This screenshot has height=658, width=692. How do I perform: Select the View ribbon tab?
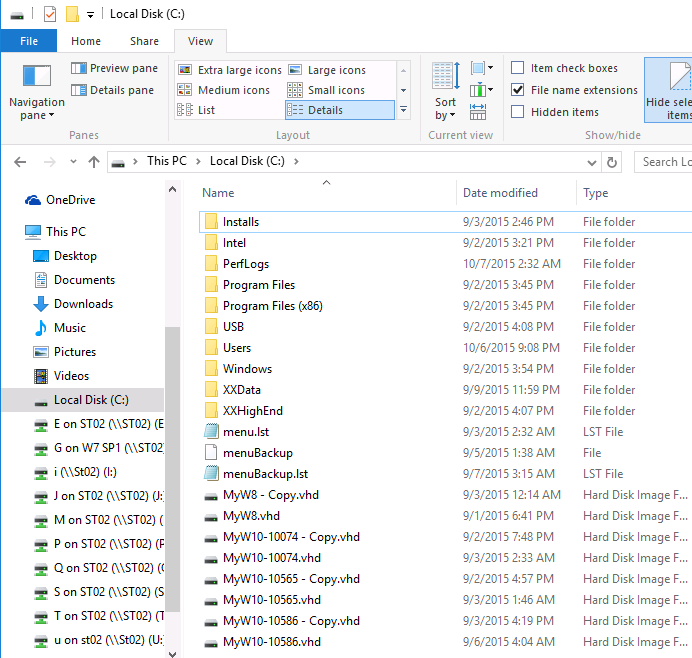[200, 41]
